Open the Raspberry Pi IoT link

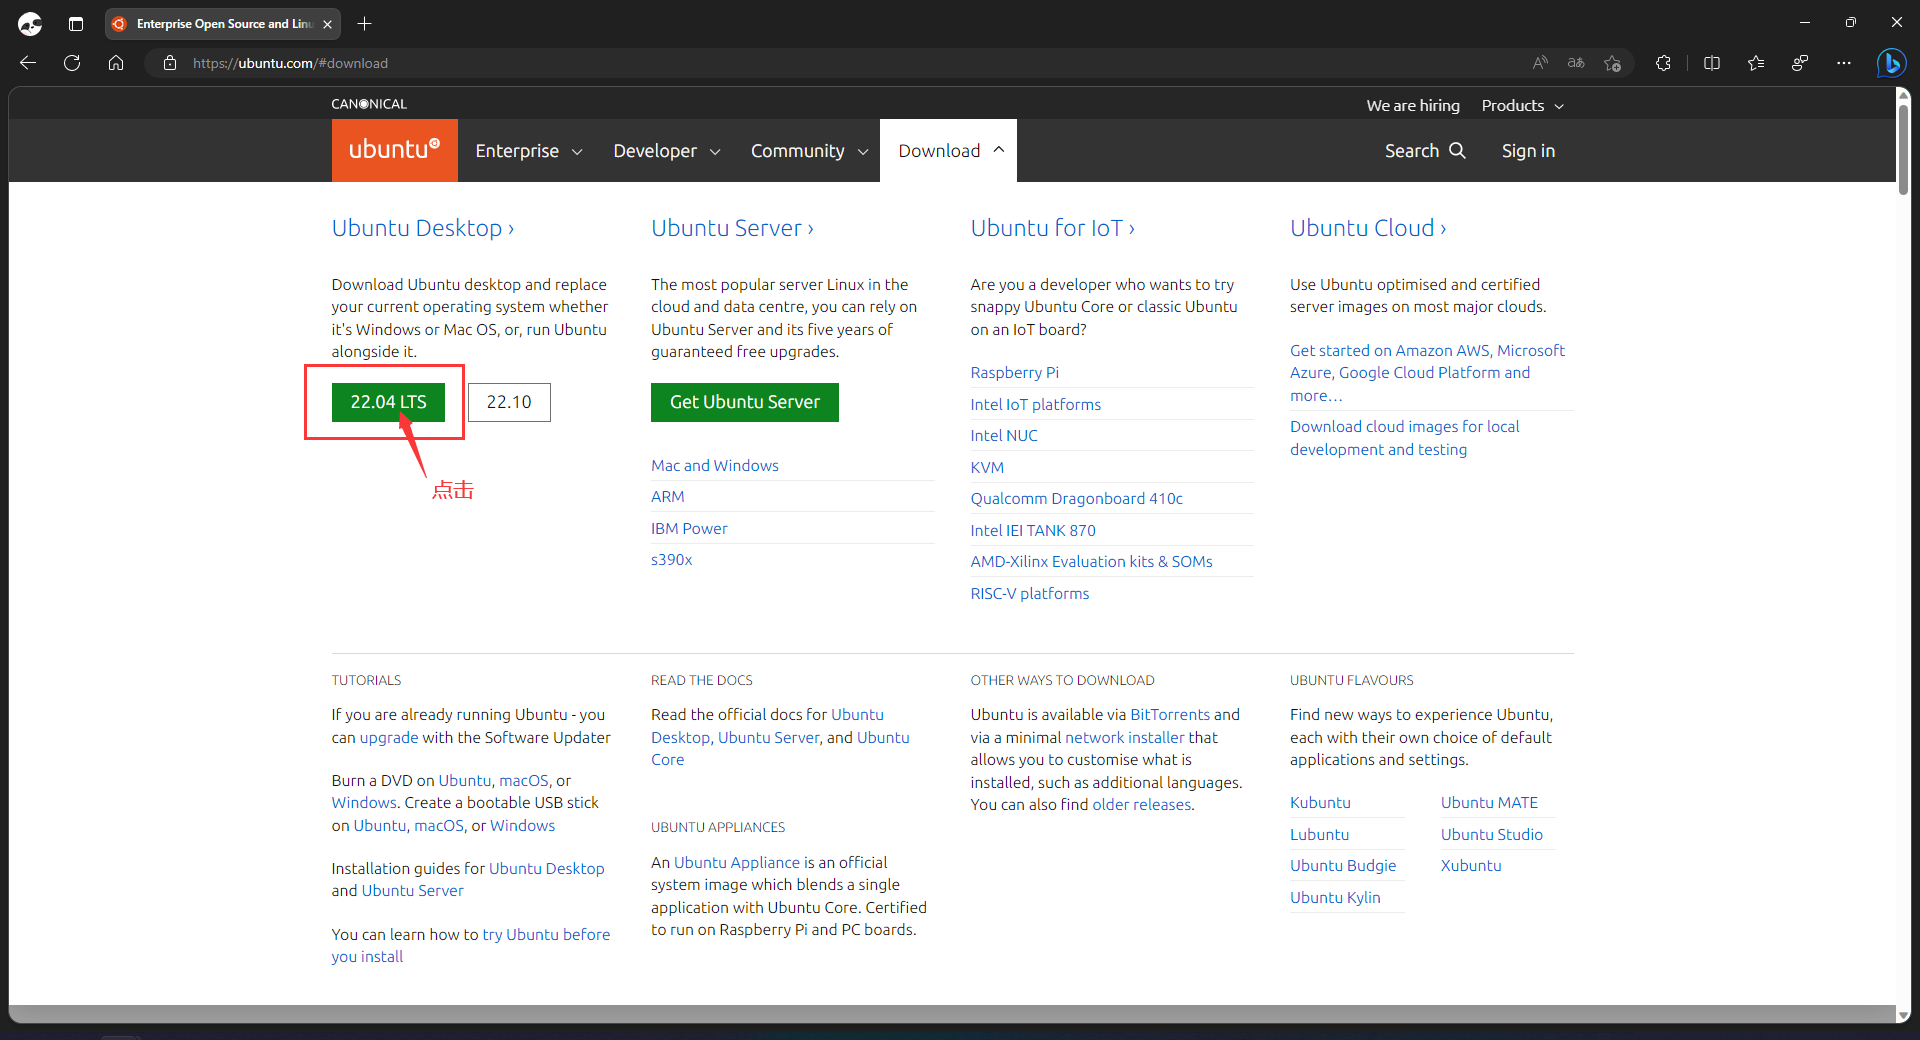(x=1015, y=373)
